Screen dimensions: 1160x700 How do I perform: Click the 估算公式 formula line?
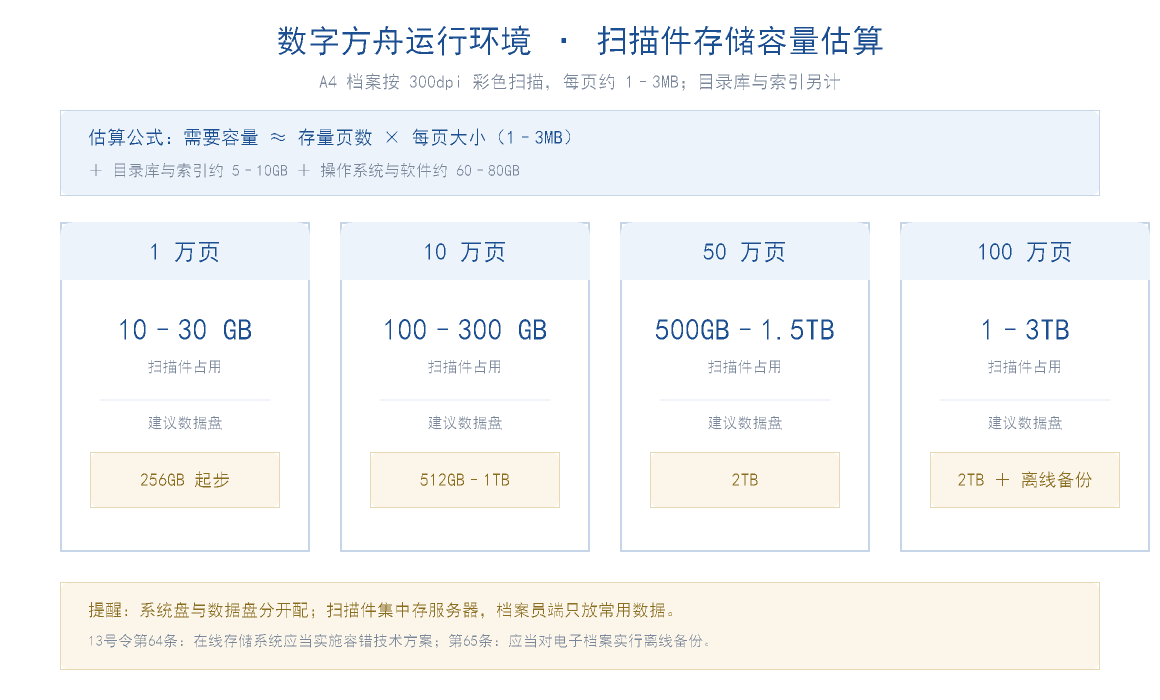[330, 138]
